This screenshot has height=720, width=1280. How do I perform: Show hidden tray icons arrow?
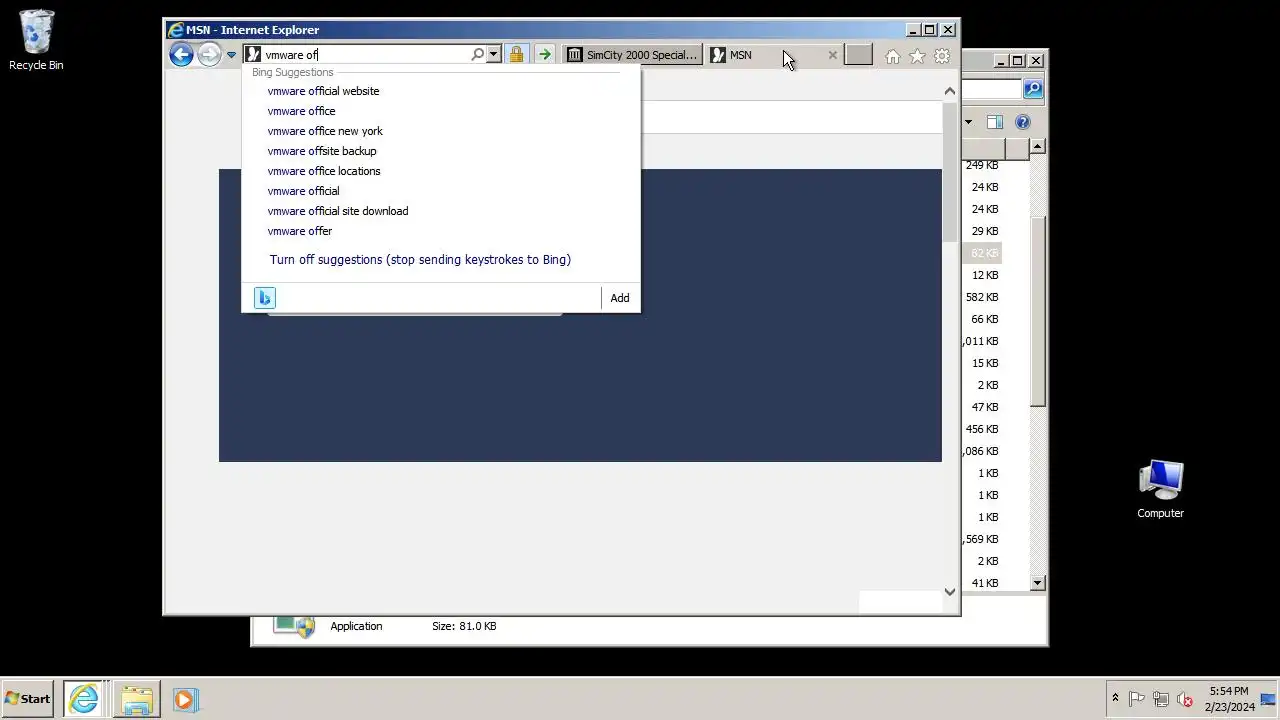[x=1115, y=698]
